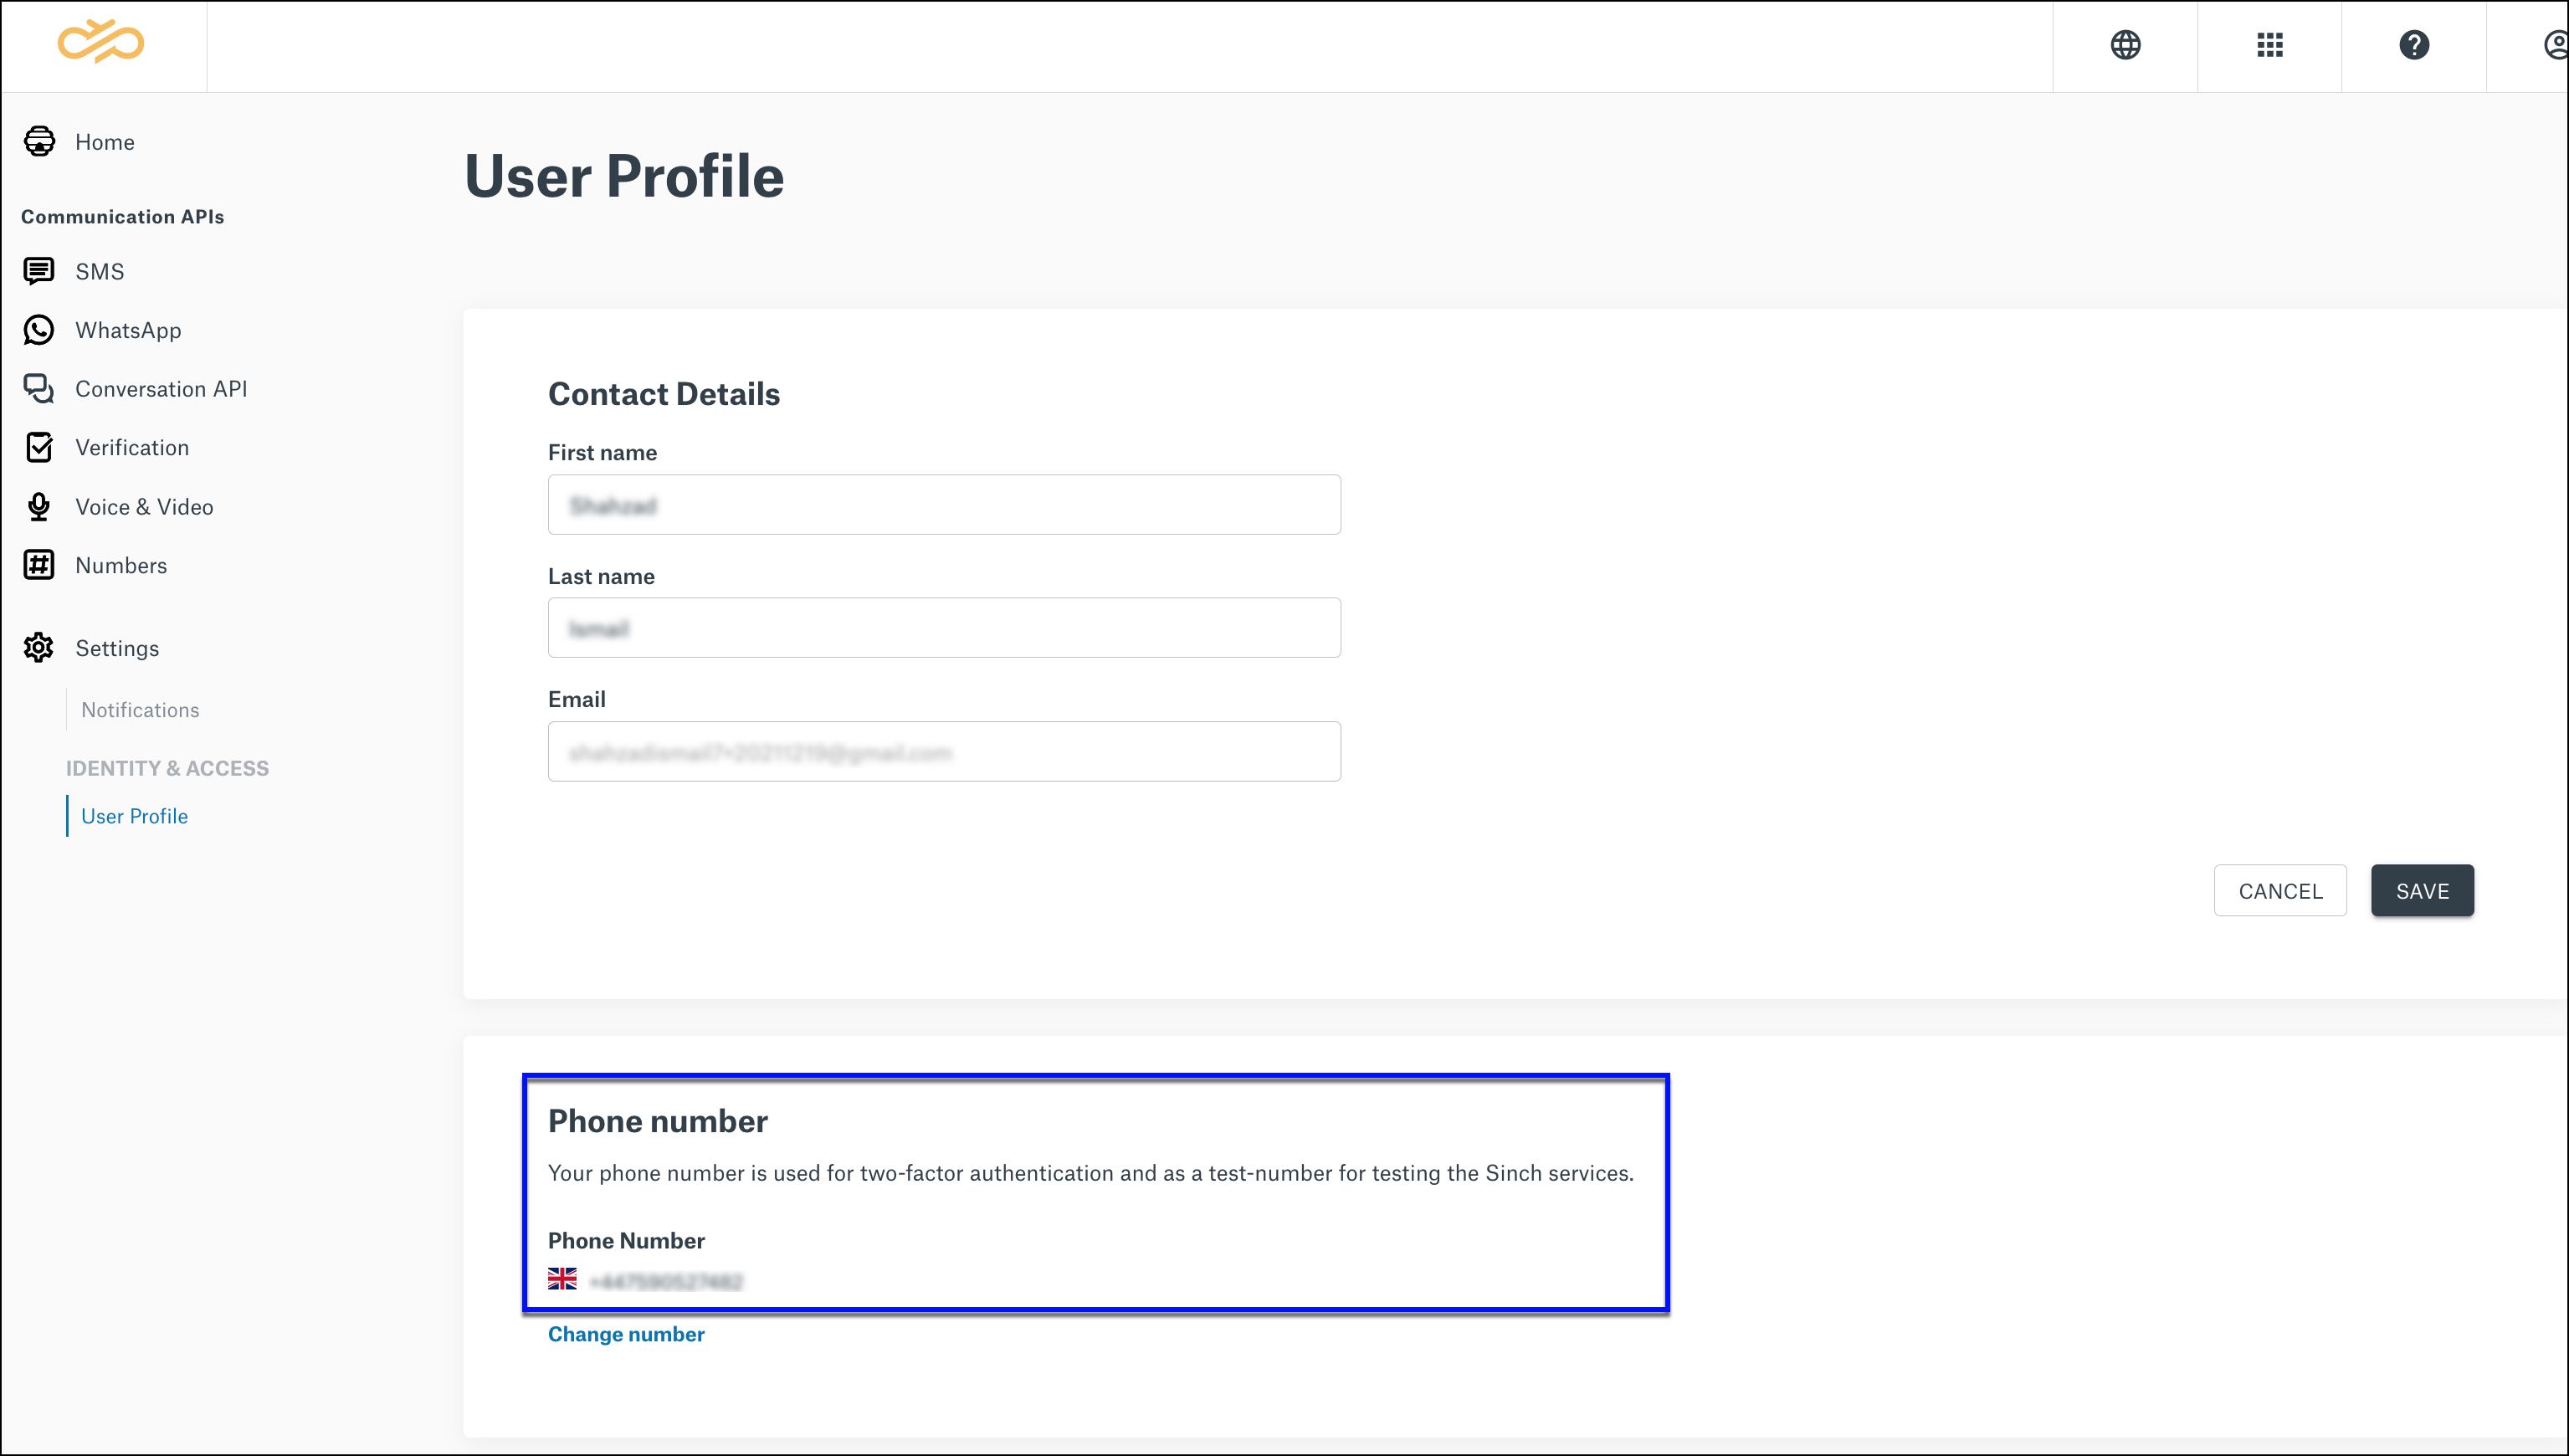Viewport: 2569px width, 1456px height.
Task: Open WhatsApp communication API
Action: click(126, 330)
